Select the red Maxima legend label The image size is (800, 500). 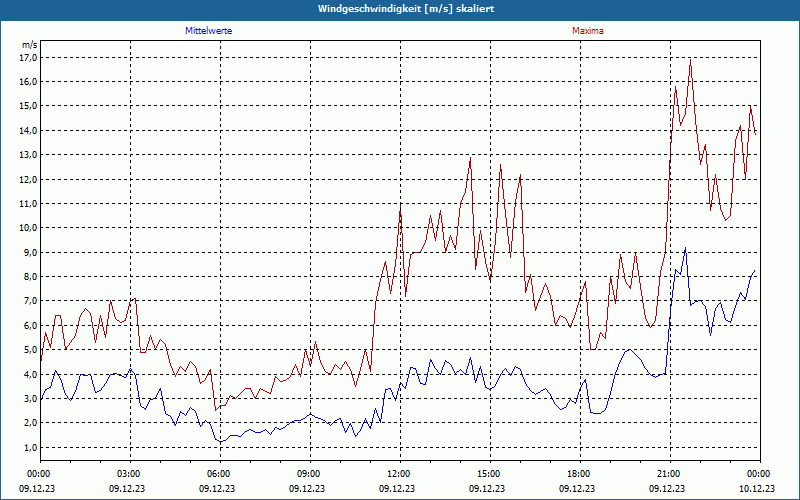point(587,31)
